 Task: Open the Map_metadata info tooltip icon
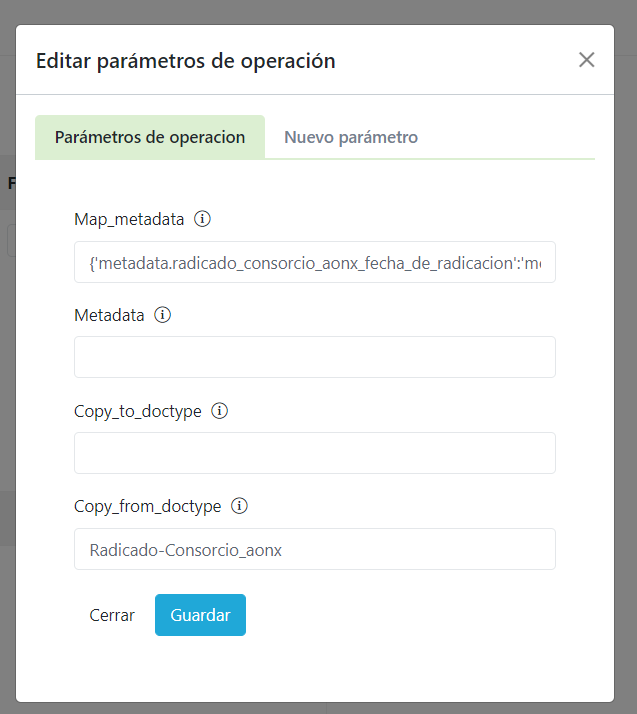[x=202, y=219]
